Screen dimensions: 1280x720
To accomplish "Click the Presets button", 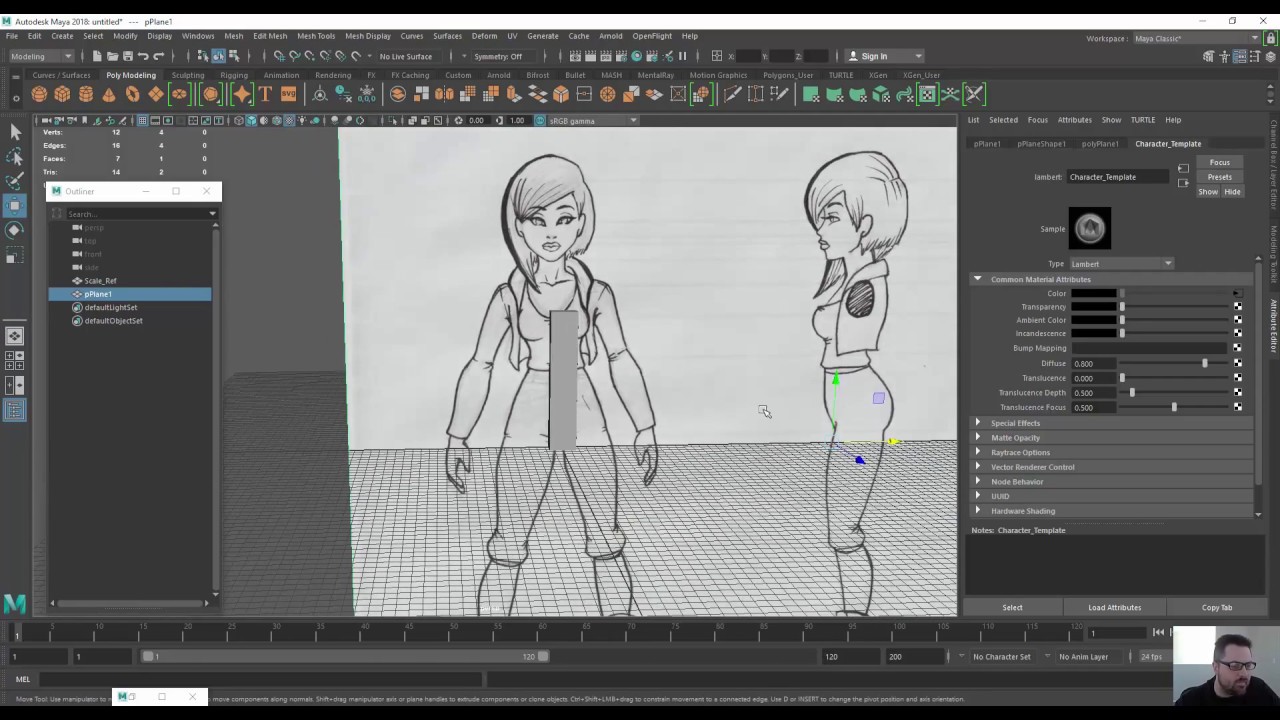I will coord(1219,177).
